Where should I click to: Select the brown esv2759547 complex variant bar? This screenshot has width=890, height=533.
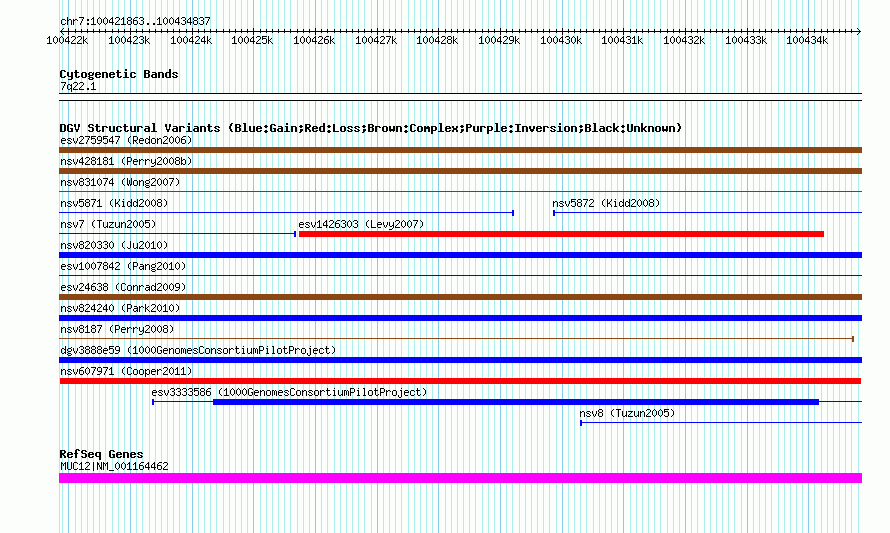[x=460, y=150]
